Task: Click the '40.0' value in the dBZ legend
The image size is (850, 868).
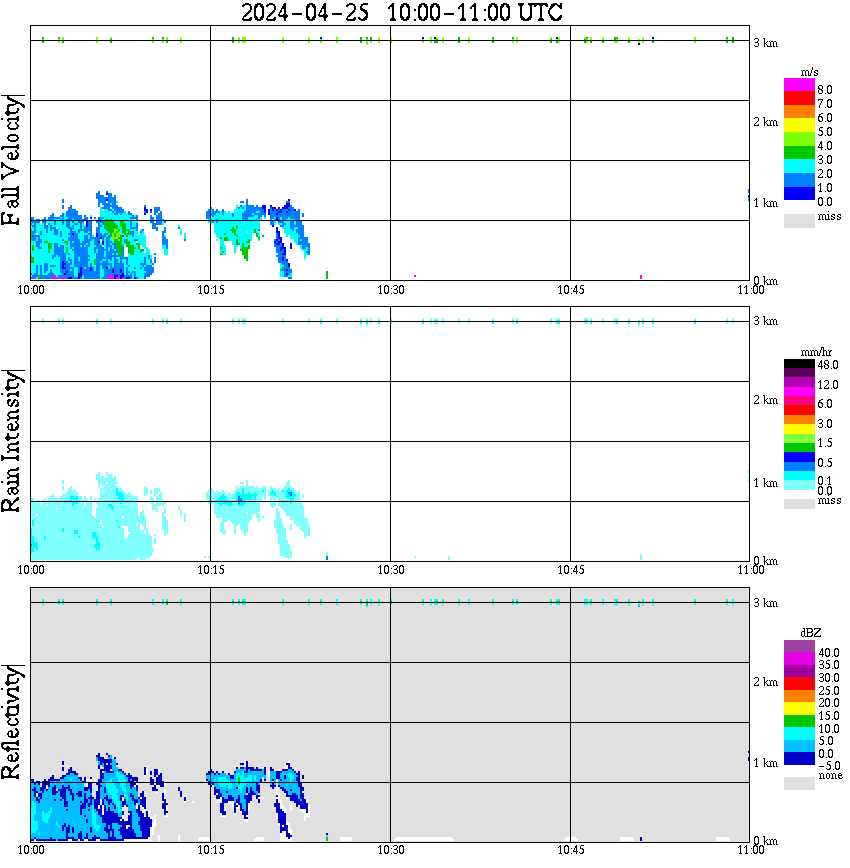Action: 828,653
